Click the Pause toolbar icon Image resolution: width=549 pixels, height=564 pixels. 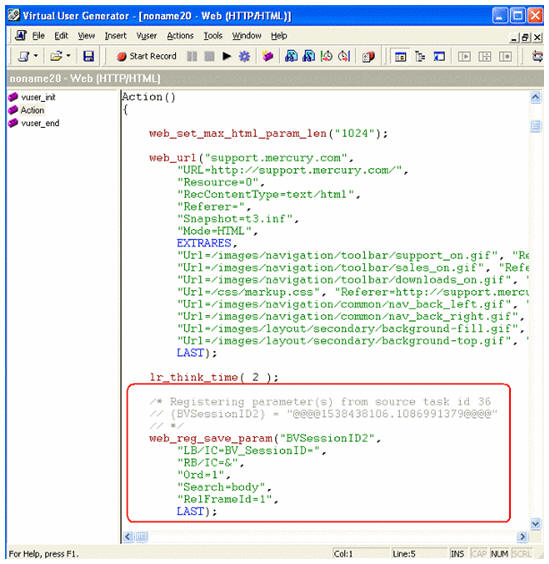192,56
